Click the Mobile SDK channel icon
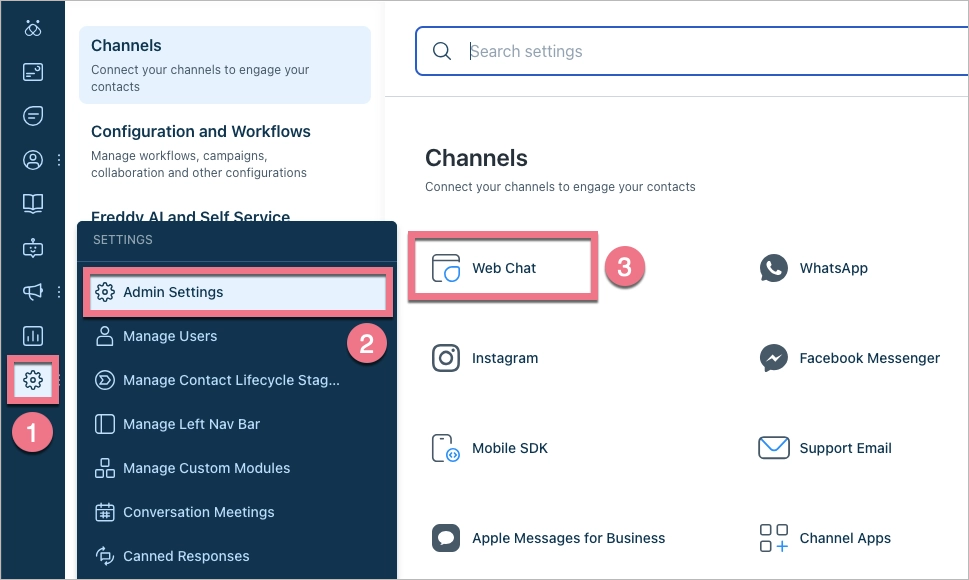This screenshot has width=969, height=580. point(446,448)
